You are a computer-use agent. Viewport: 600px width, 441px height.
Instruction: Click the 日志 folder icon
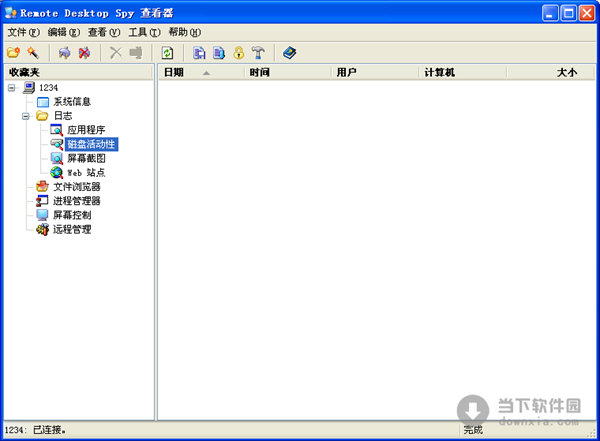42,116
